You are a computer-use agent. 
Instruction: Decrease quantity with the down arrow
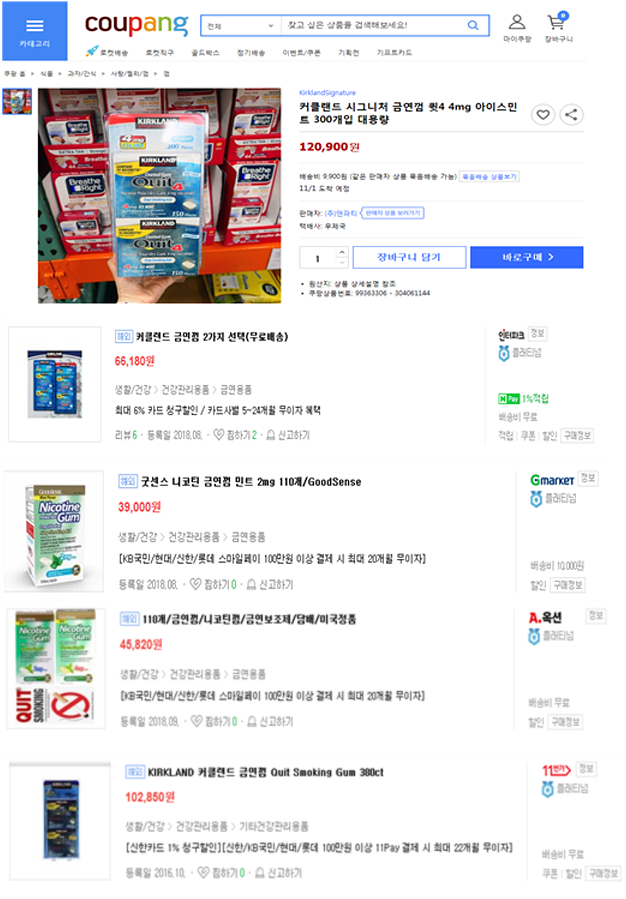click(342, 263)
